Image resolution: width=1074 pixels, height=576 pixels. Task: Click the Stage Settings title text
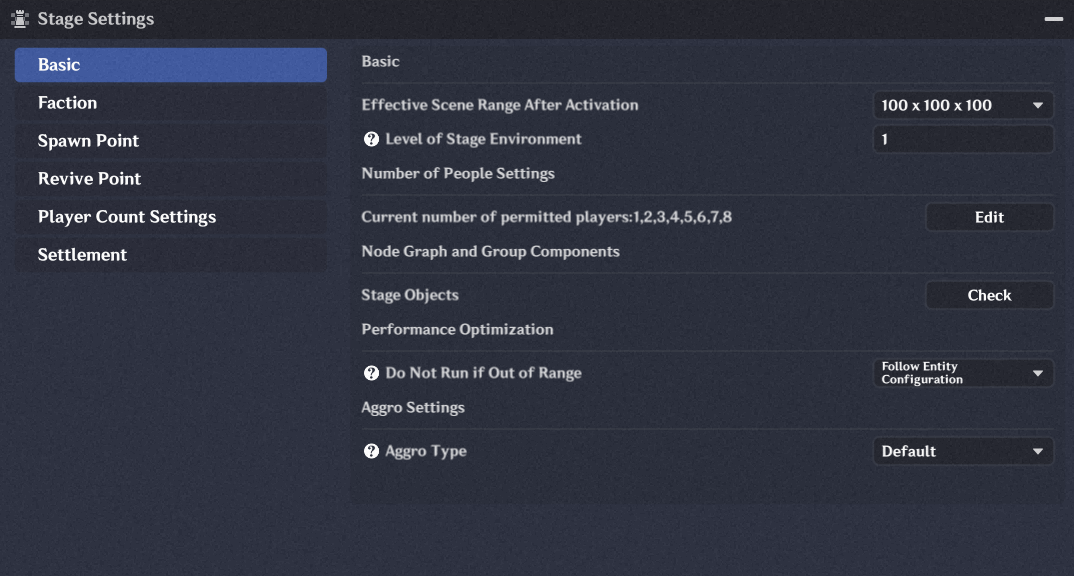(96, 19)
